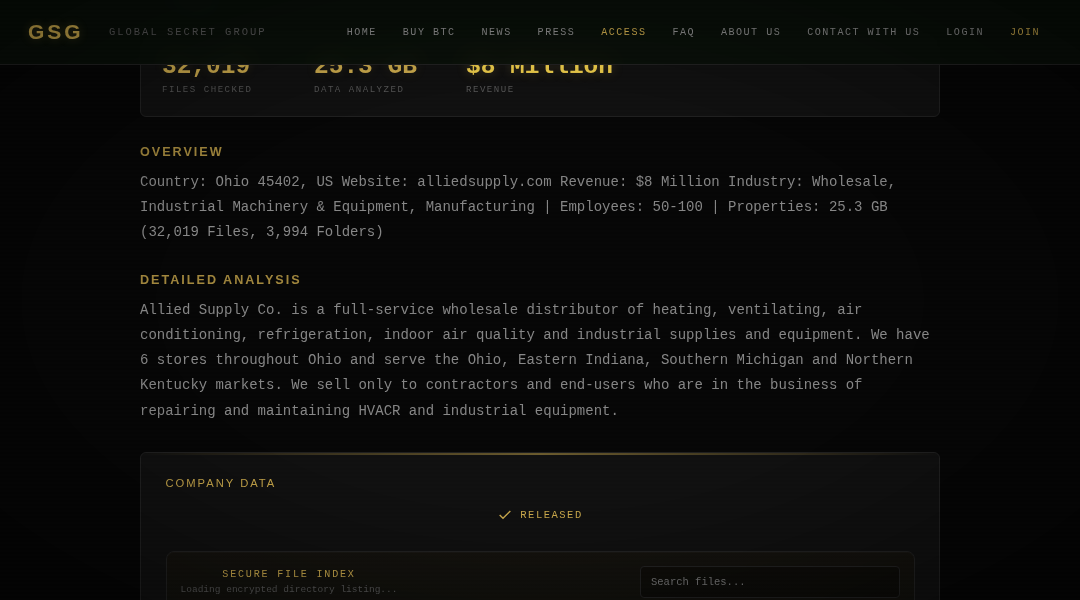Click the alliedsupply.com website text
The height and width of the screenshot is (600, 1080).
tap(484, 182)
